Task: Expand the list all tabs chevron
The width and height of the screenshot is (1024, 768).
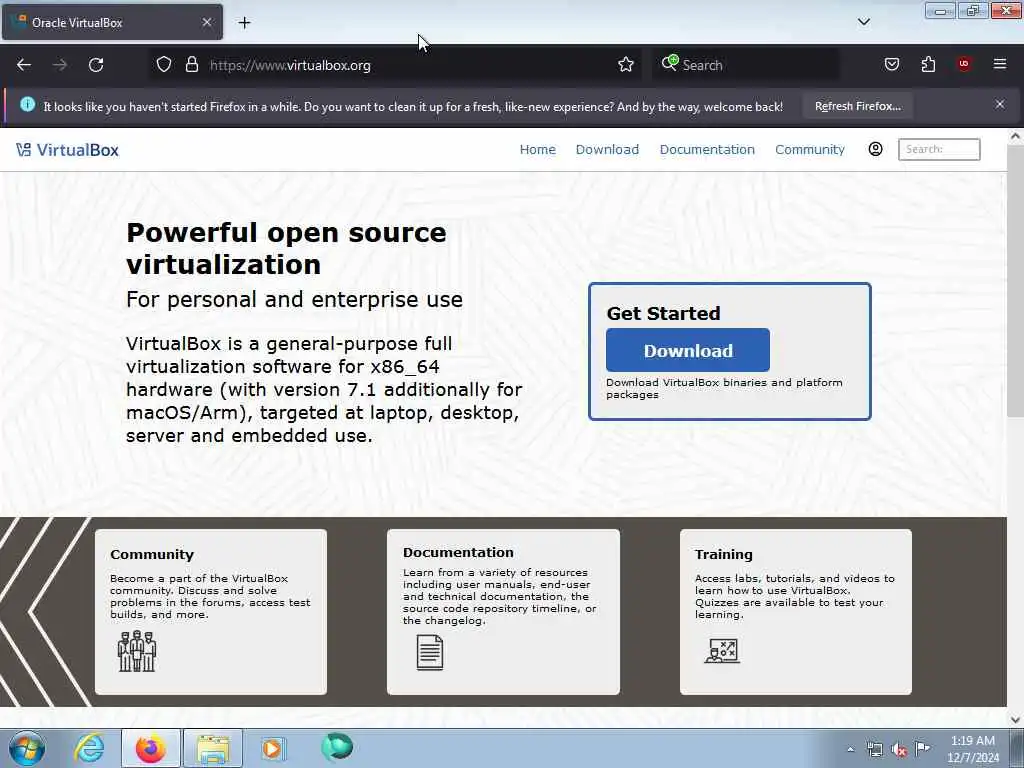Action: (863, 22)
